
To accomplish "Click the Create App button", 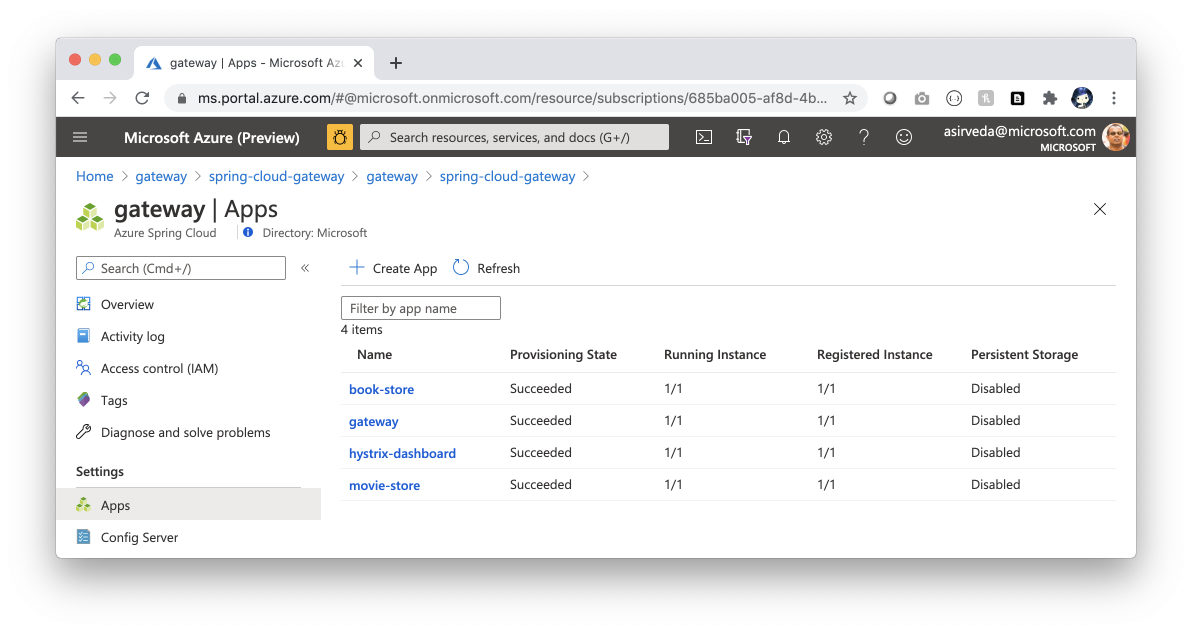I will click(x=393, y=268).
